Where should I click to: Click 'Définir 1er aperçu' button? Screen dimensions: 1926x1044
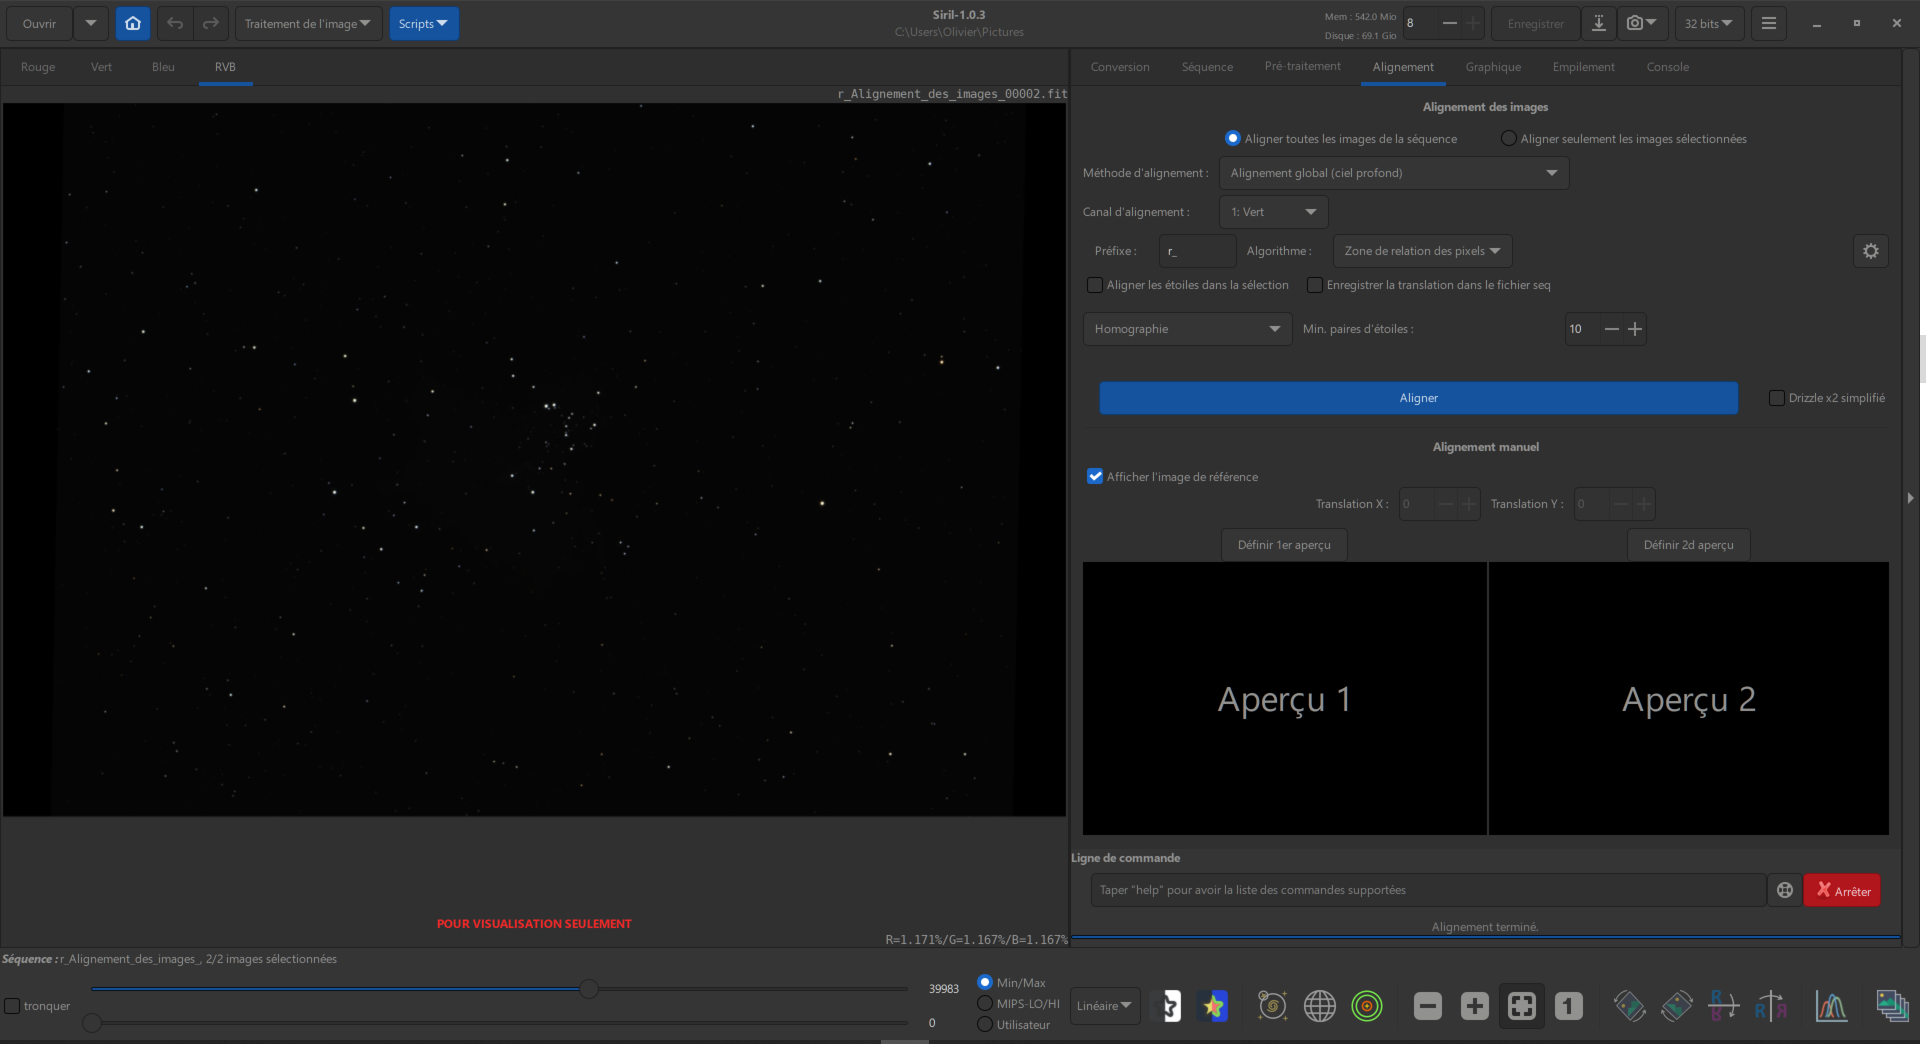[1284, 545]
